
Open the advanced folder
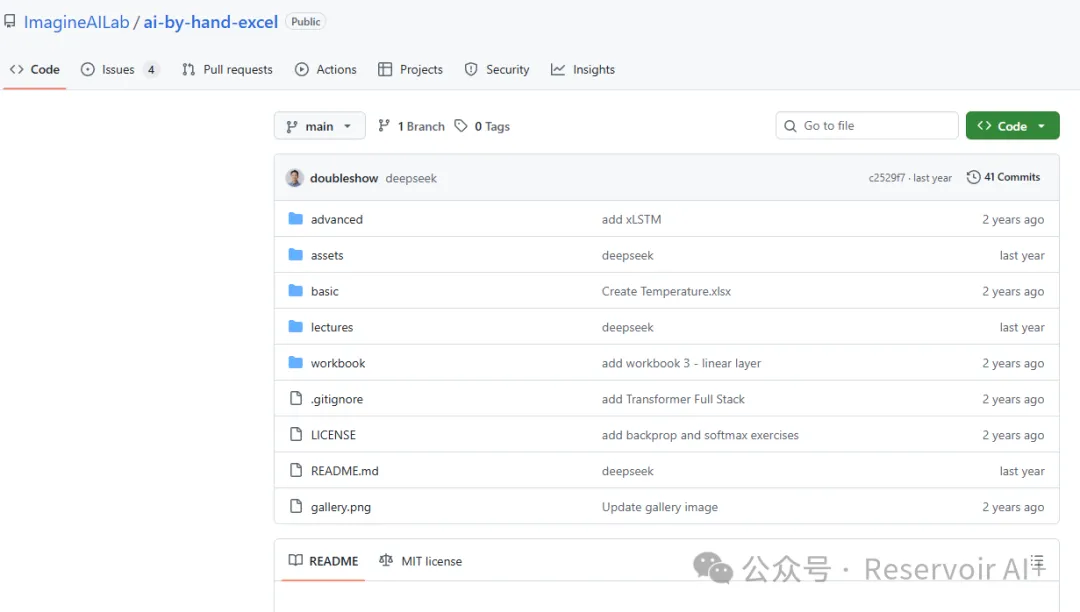pyautogui.click(x=336, y=220)
